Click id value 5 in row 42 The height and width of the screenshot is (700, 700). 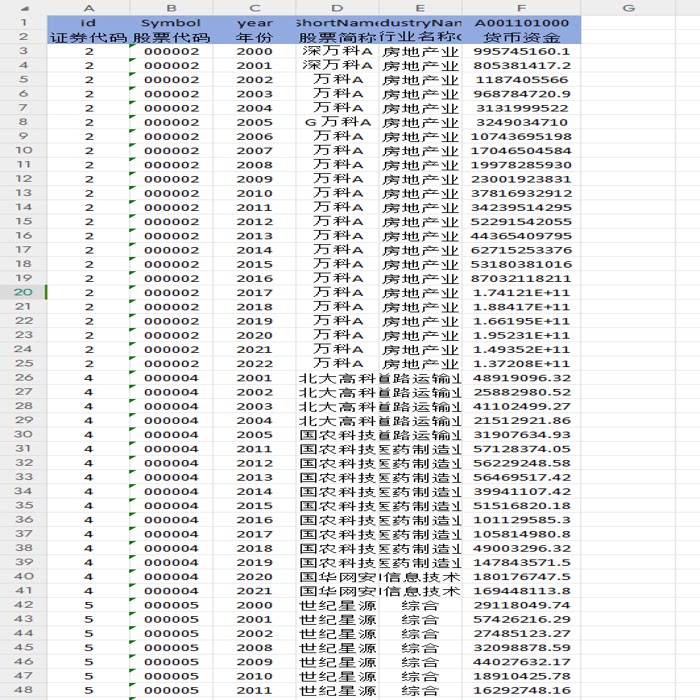pyautogui.click(x=88, y=605)
